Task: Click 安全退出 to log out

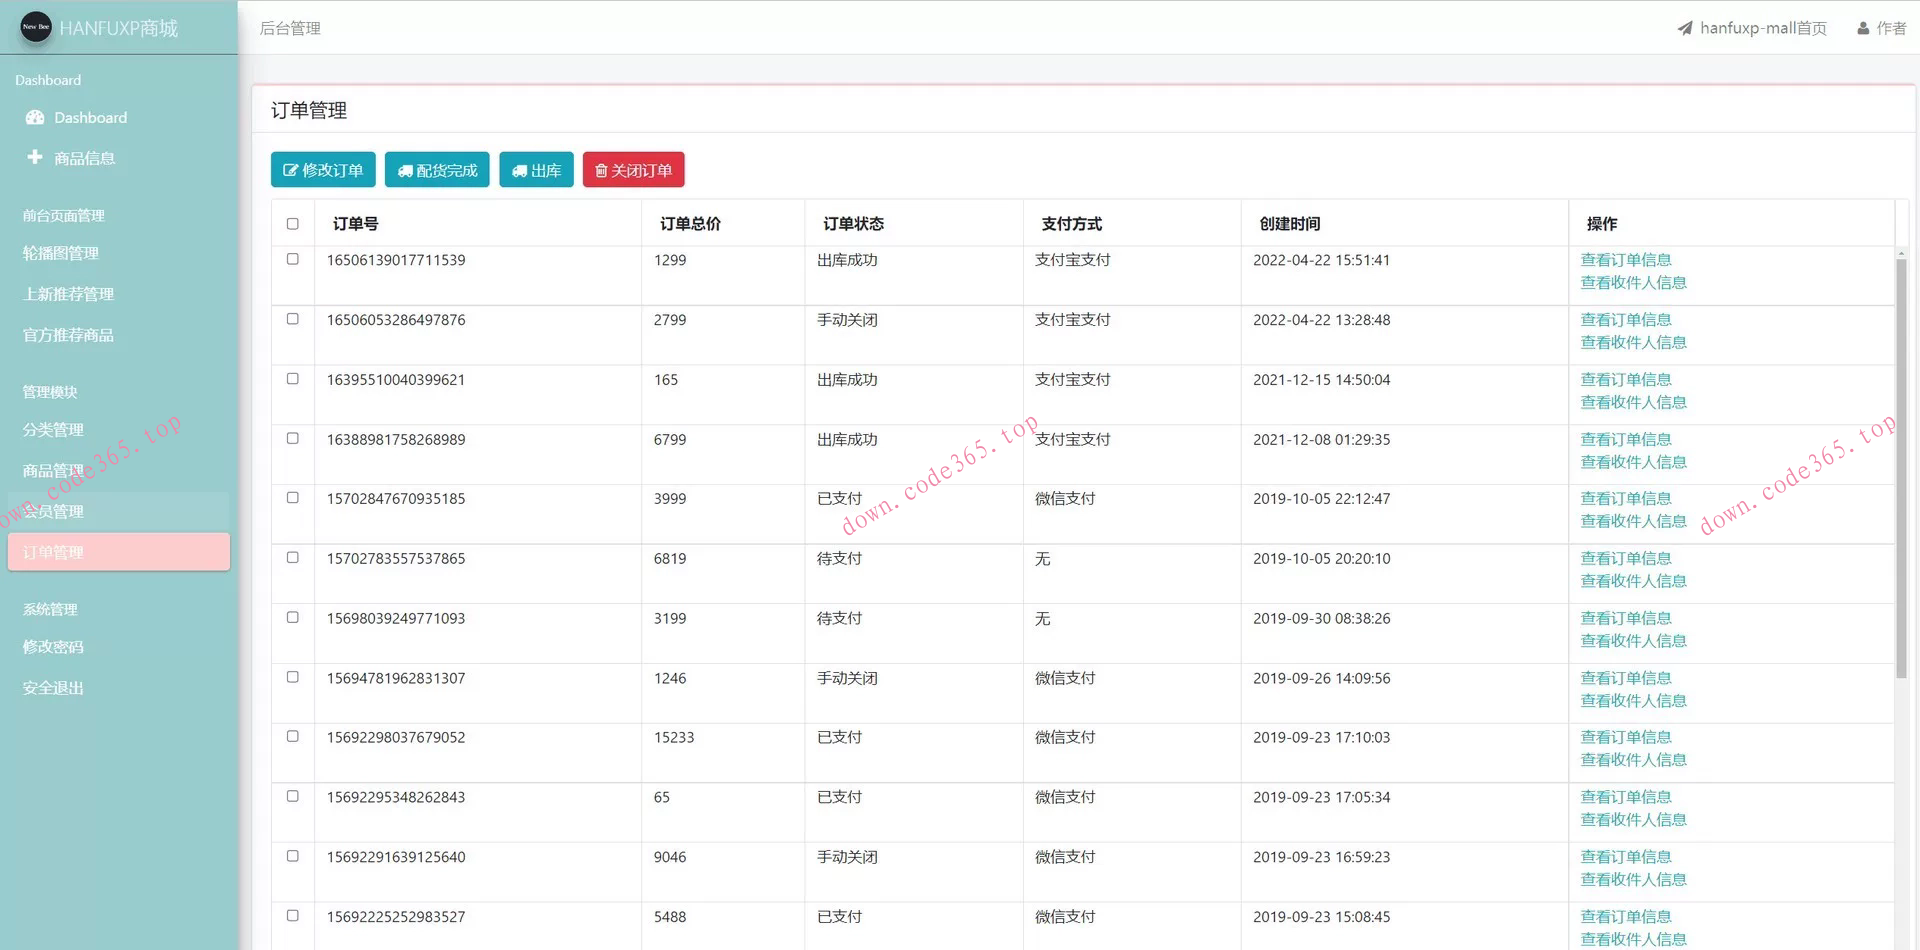Action: pos(53,688)
